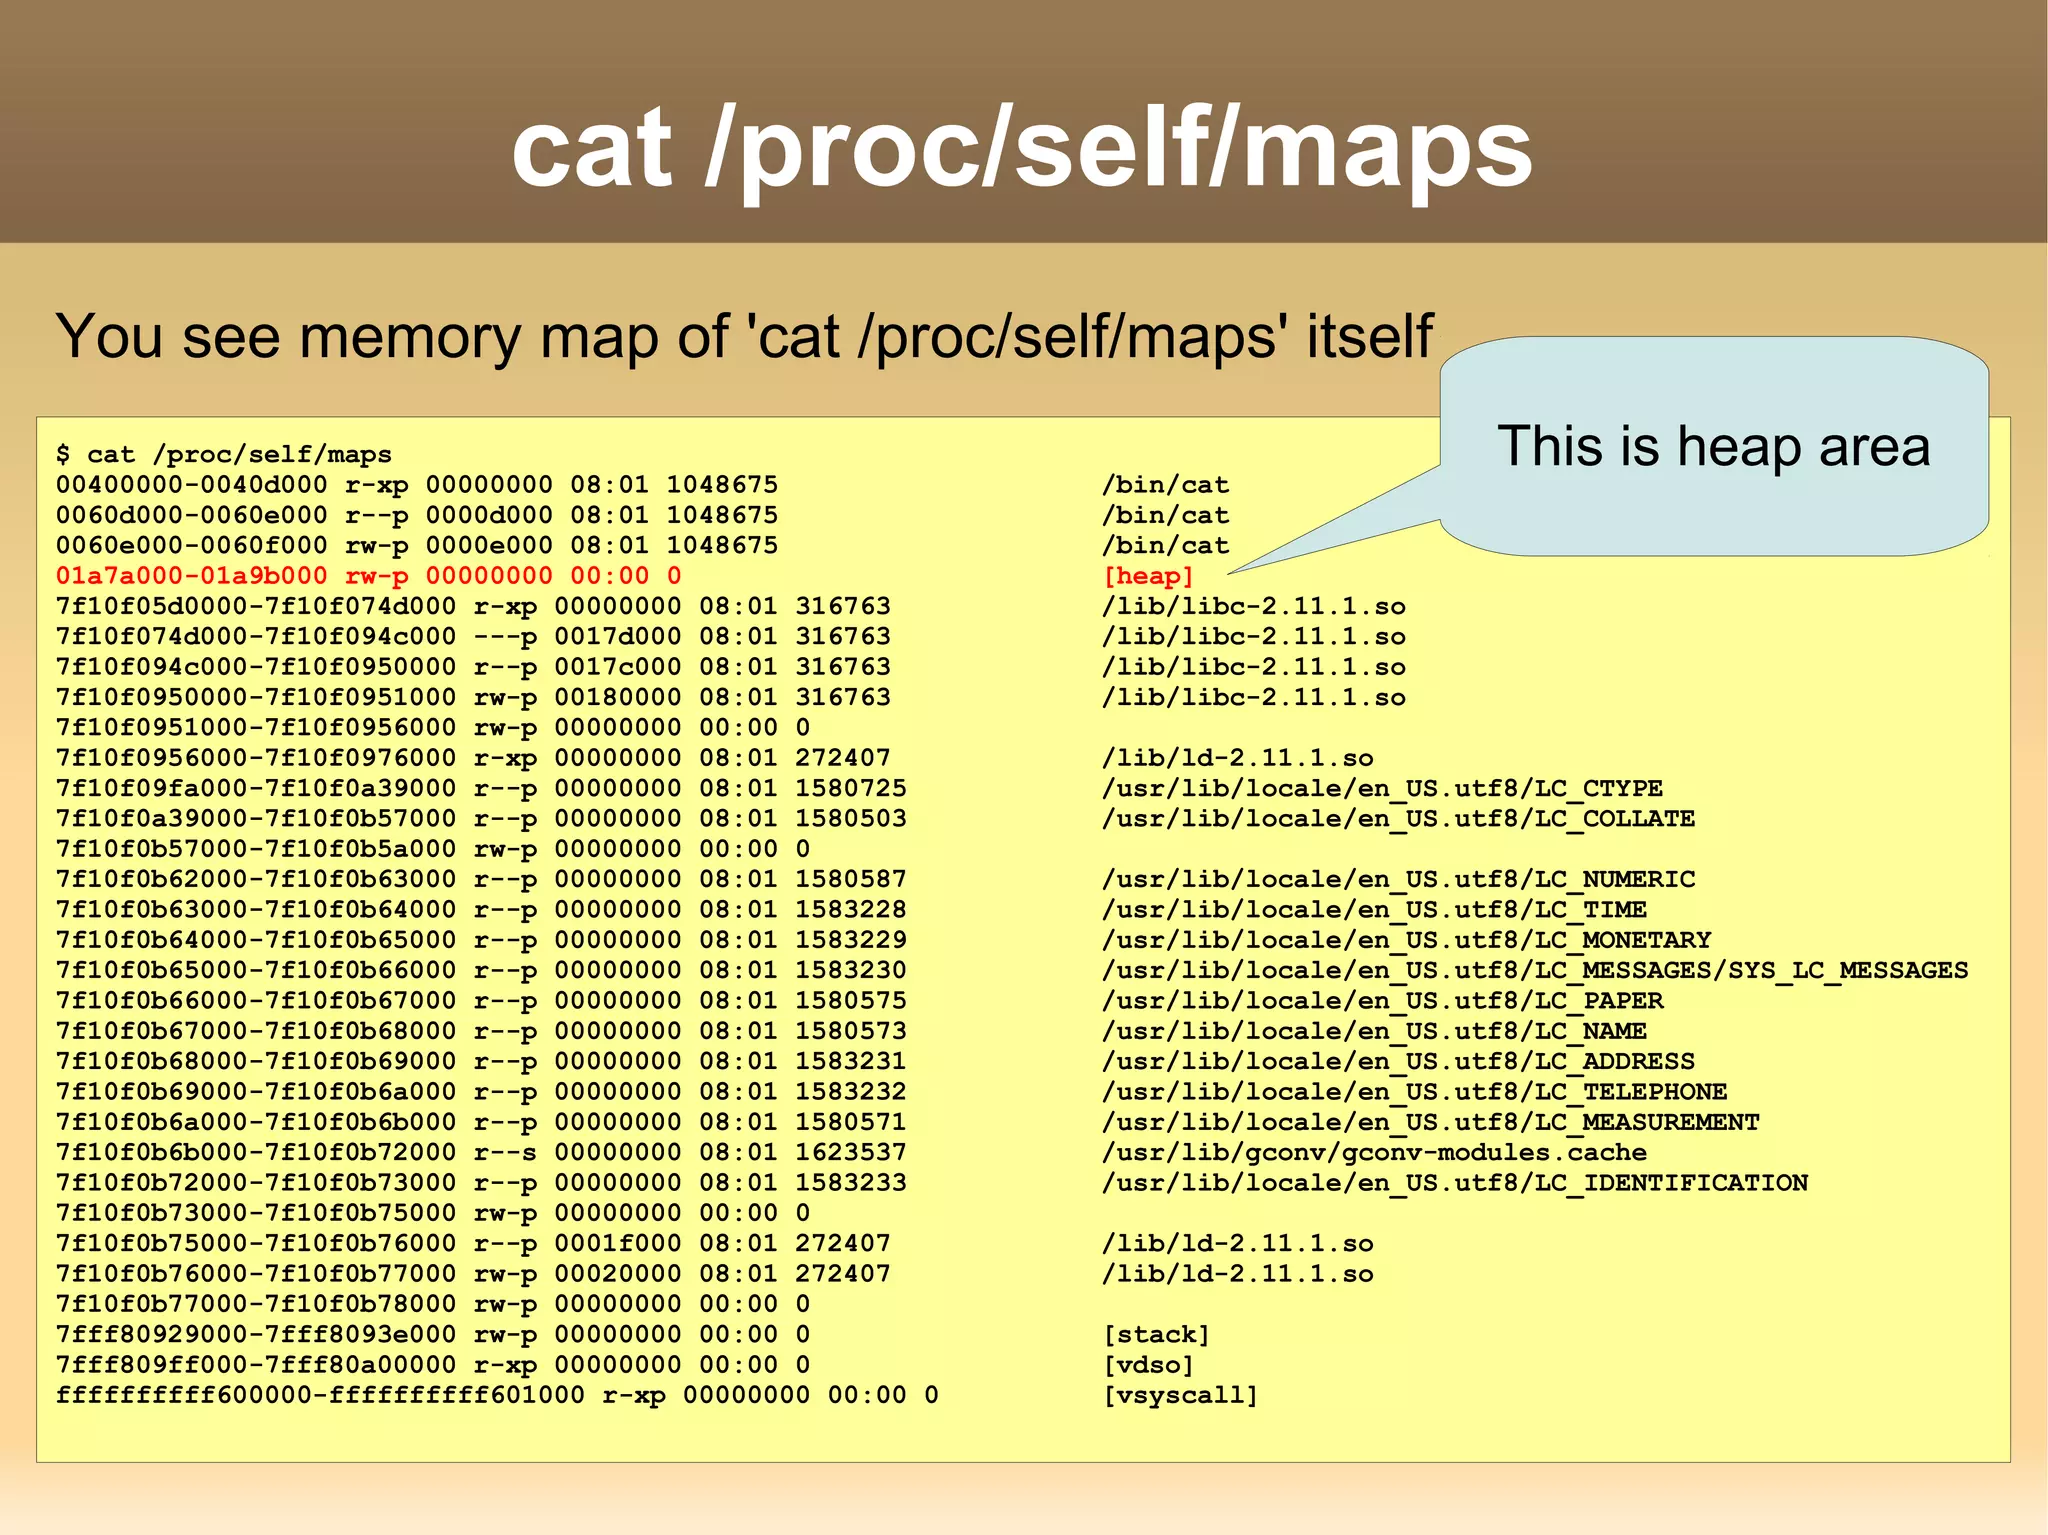The width and height of the screenshot is (2048, 1535).
Task: Click the LC_MEASUREMENT locale path
Action: [x=1430, y=1122]
